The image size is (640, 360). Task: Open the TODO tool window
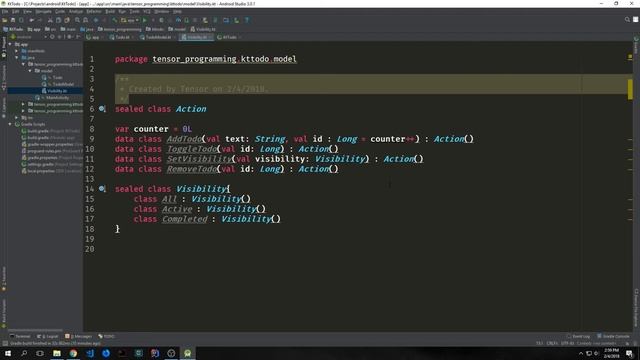[106, 336]
